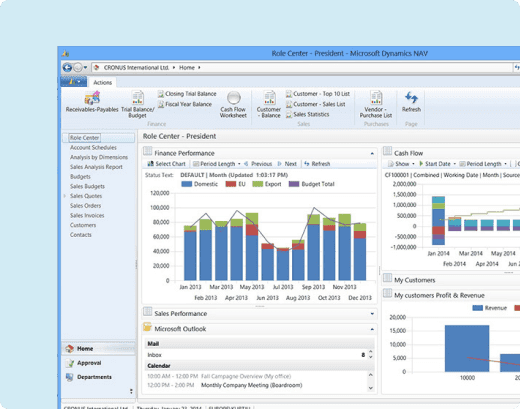Click the Revenue legend swatch
The height and width of the screenshot is (409, 520).
coord(478,308)
